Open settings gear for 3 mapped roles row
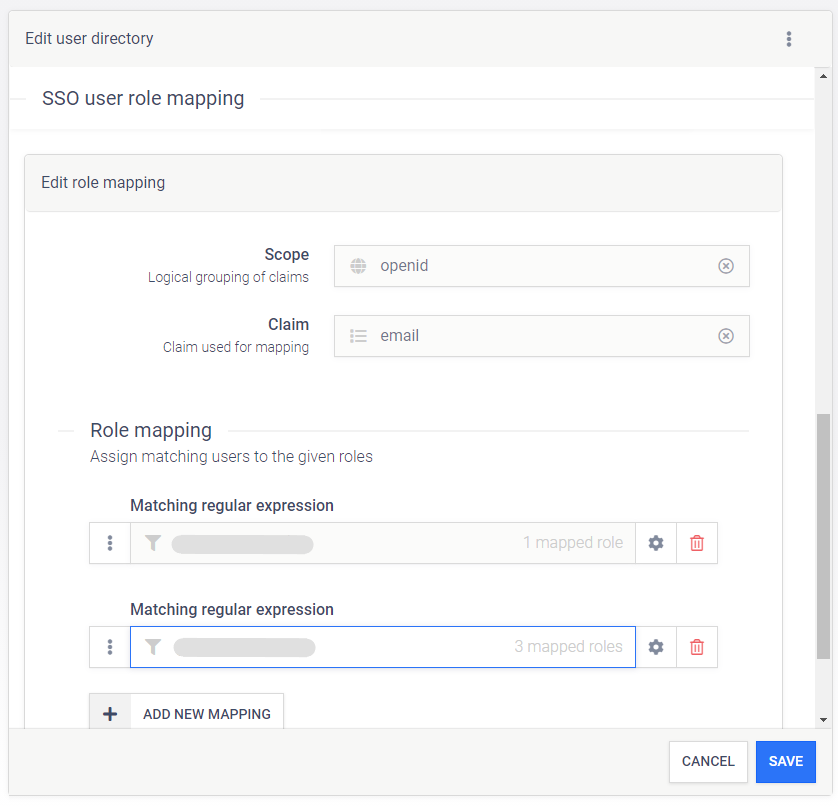 point(656,647)
